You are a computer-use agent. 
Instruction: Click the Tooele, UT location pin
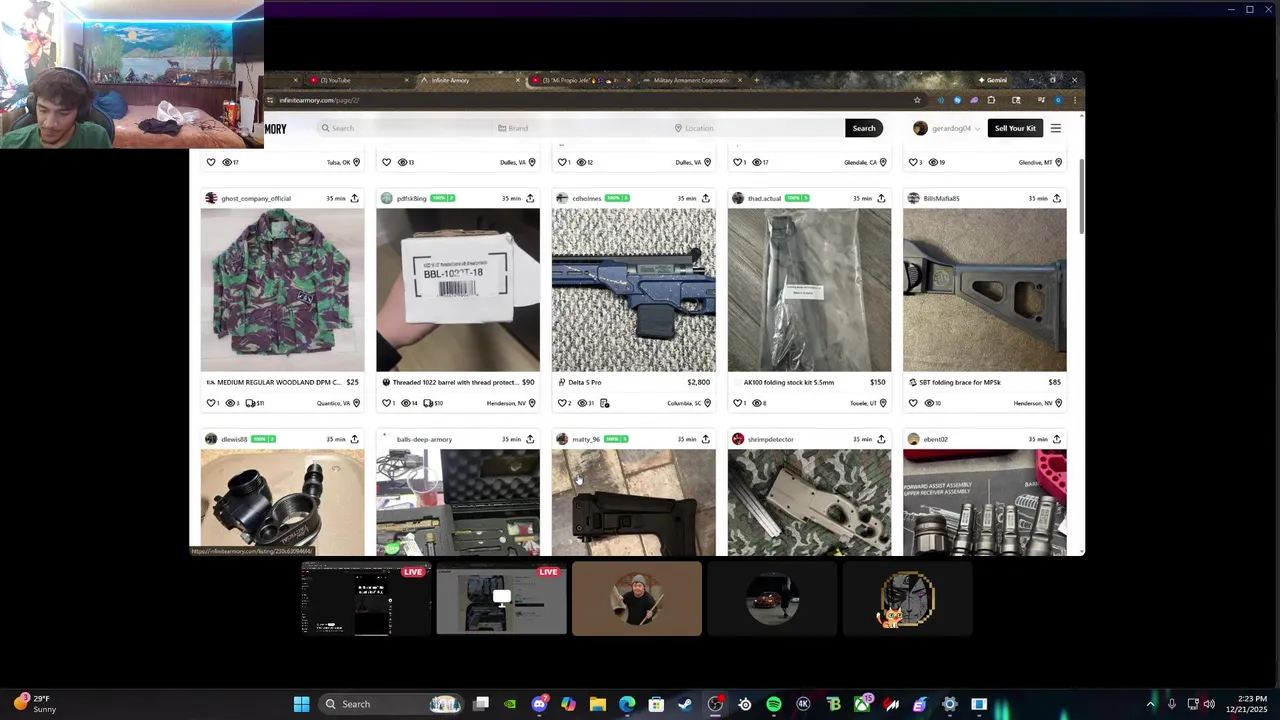pyautogui.click(x=883, y=403)
